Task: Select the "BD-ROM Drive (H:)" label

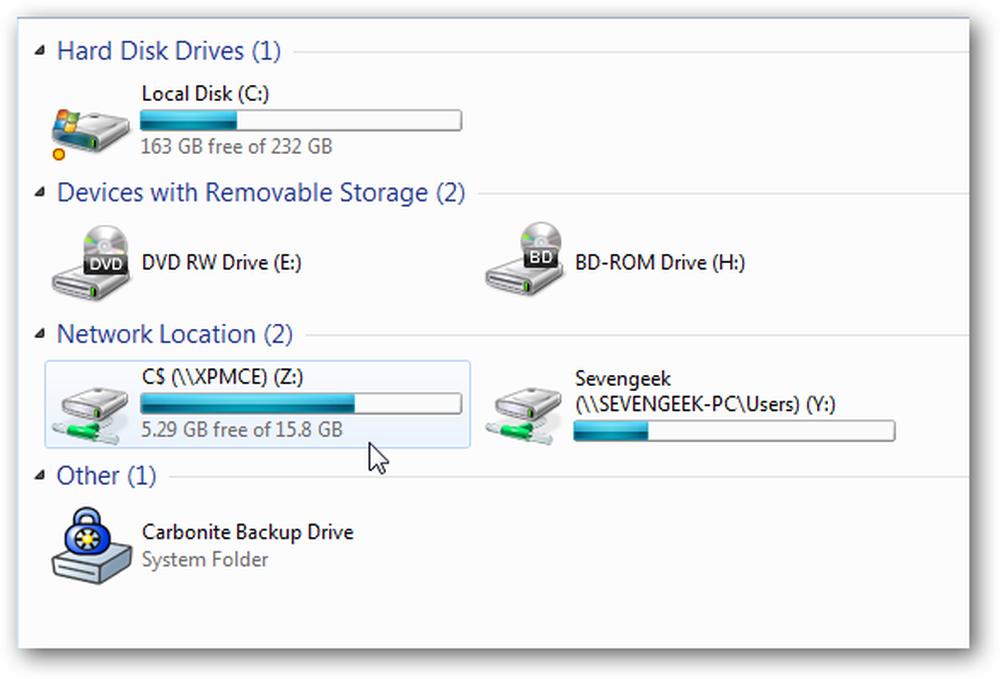Action: pyautogui.click(x=660, y=263)
